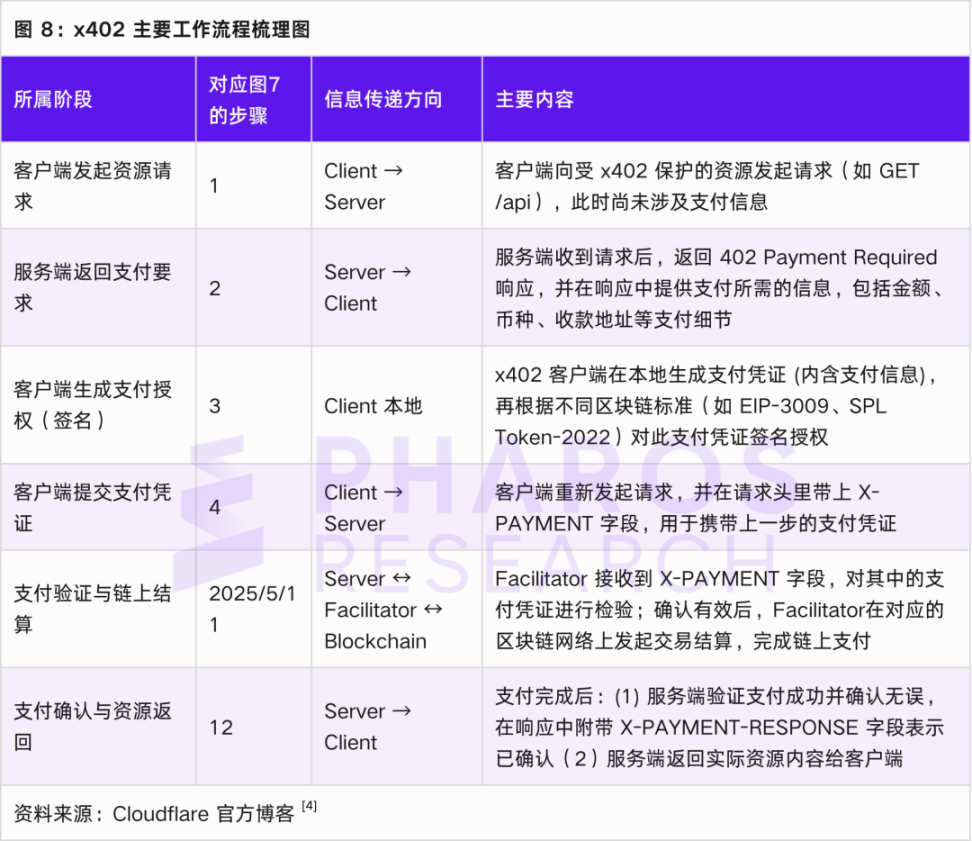Click the step number 12 cell
Screen dimensions: 972x841
coord(221,727)
